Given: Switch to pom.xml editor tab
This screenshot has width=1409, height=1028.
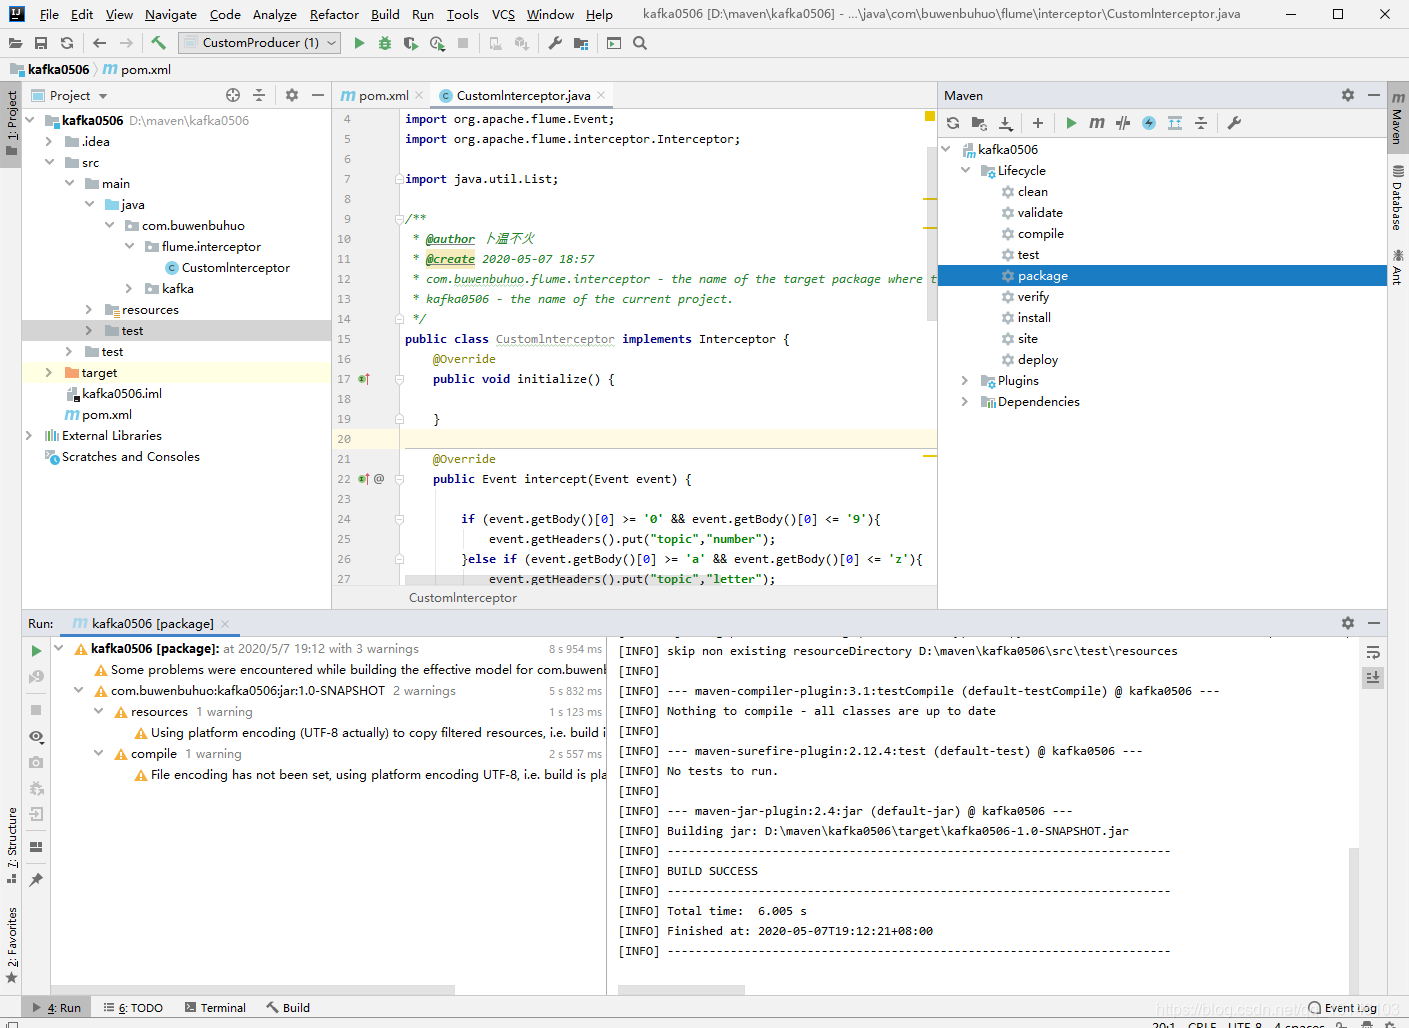Looking at the screenshot, I should pyautogui.click(x=383, y=95).
